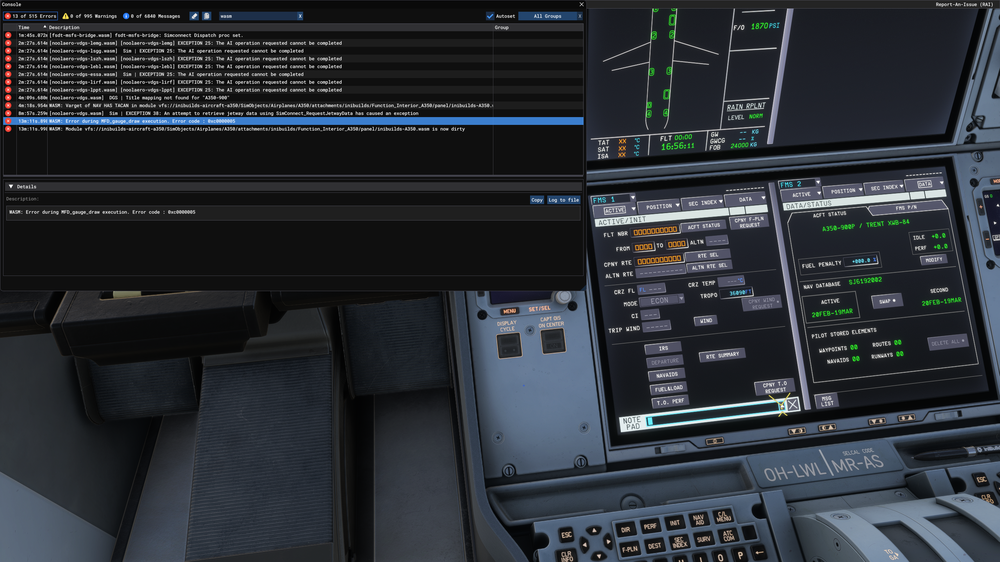Toggle the Warnings filter in console

pyautogui.click(x=92, y=16)
